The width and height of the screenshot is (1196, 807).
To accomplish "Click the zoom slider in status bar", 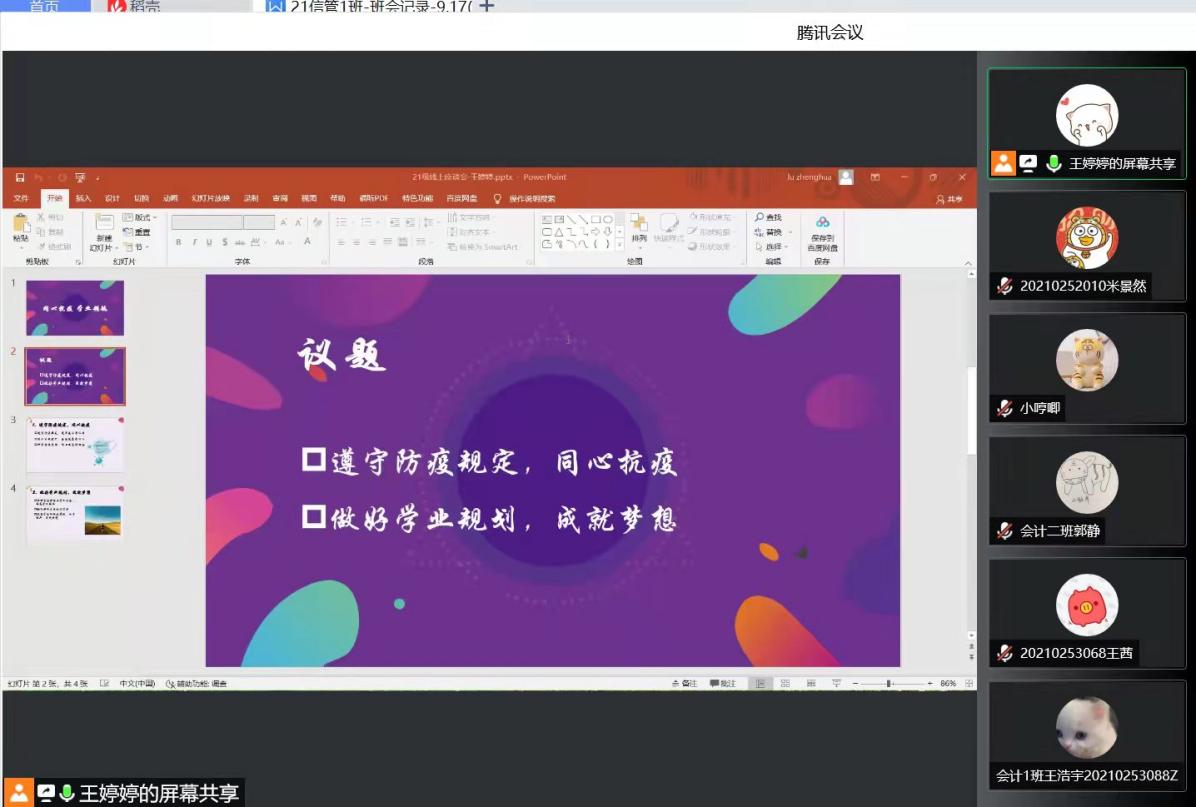I will (888, 683).
